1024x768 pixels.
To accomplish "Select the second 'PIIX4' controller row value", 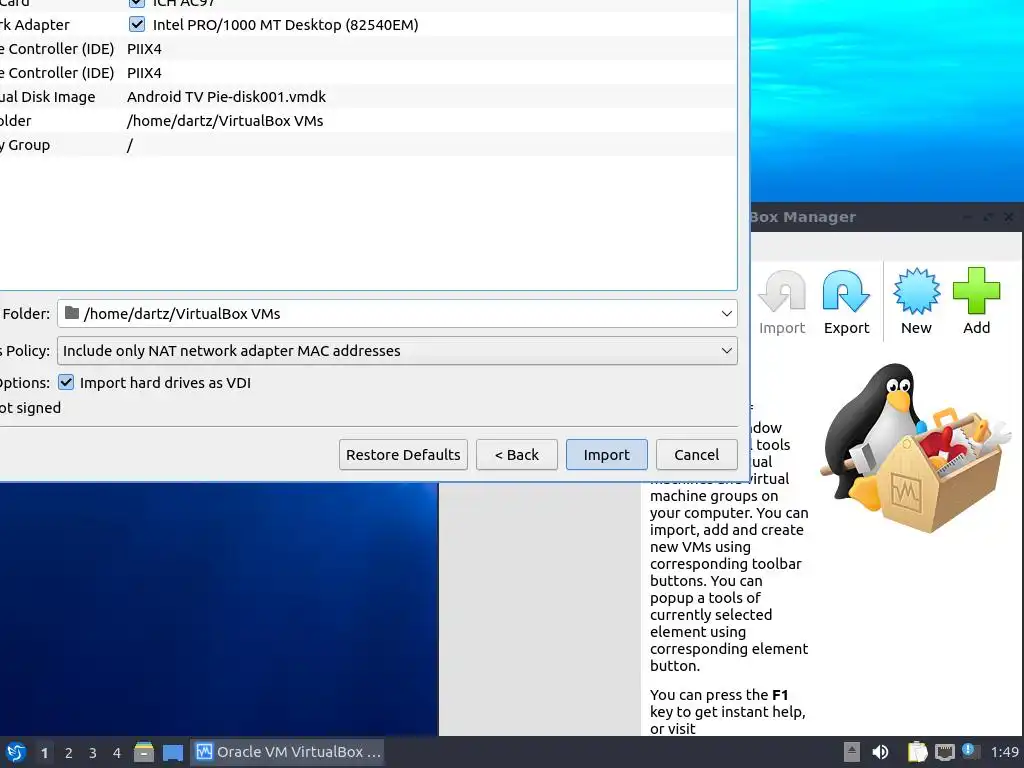I will (x=144, y=73).
